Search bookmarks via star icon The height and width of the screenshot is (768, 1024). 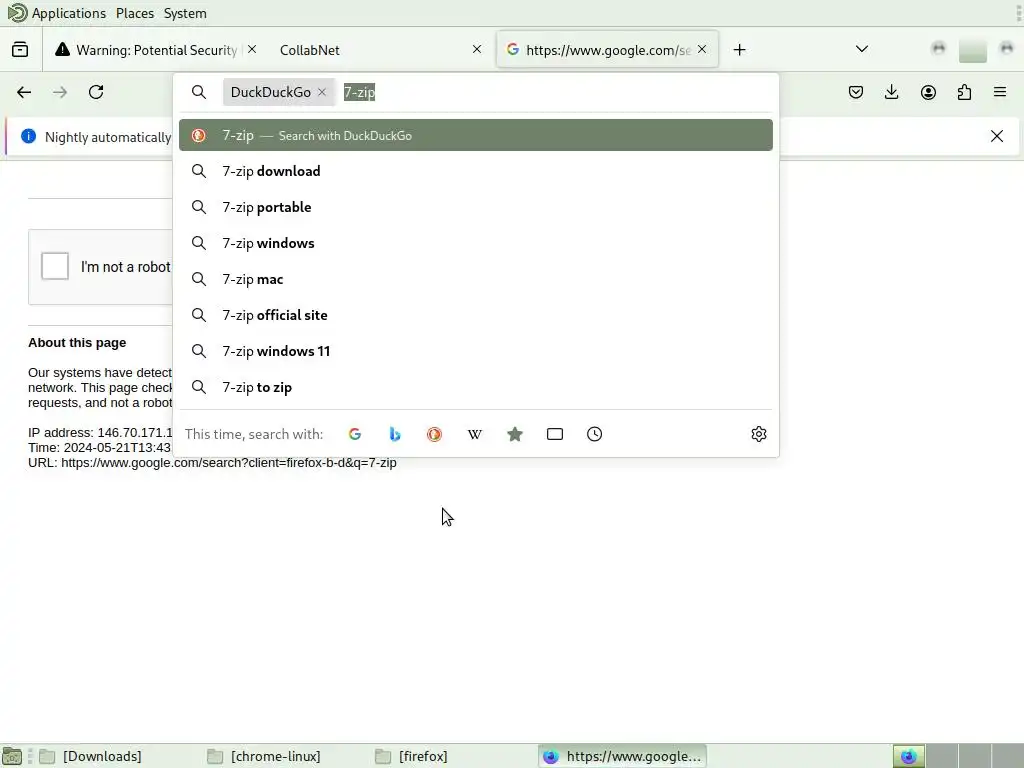pyautogui.click(x=515, y=434)
